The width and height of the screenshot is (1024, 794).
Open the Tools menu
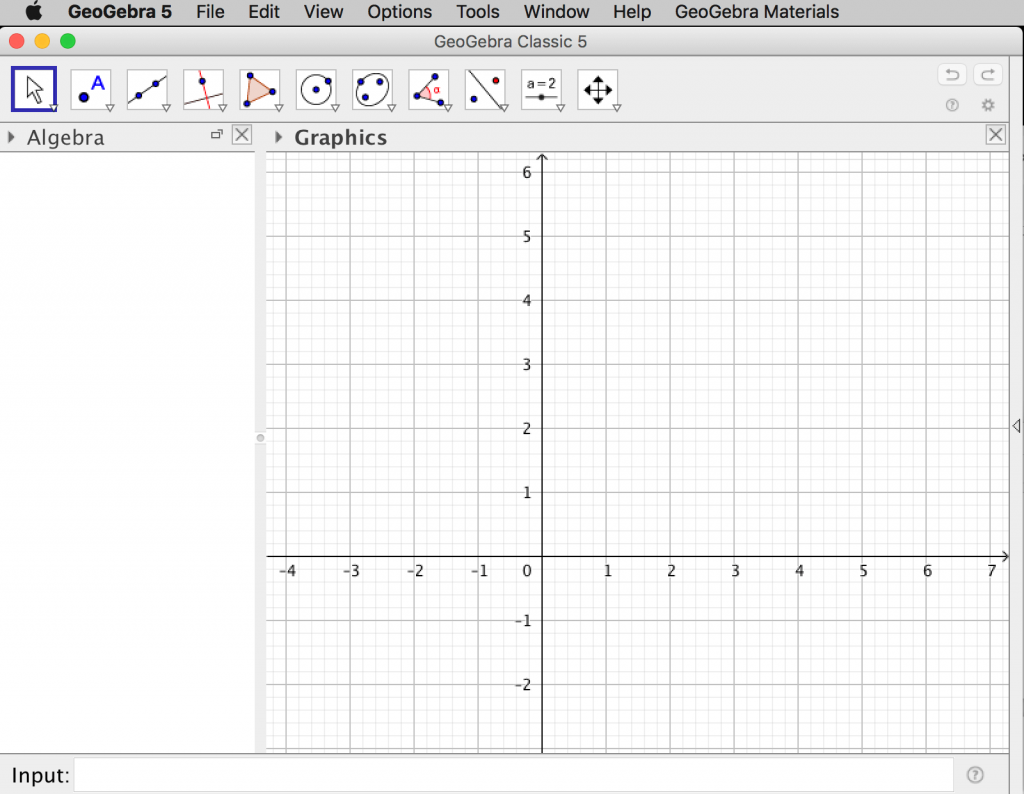pyautogui.click(x=478, y=12)
